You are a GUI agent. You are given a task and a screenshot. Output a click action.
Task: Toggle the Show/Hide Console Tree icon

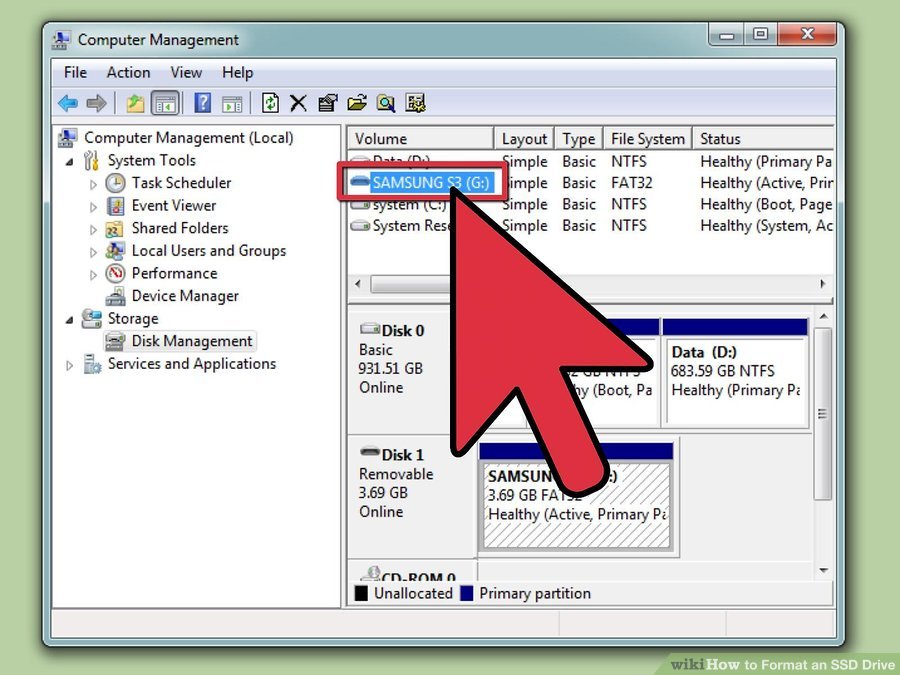165,103
